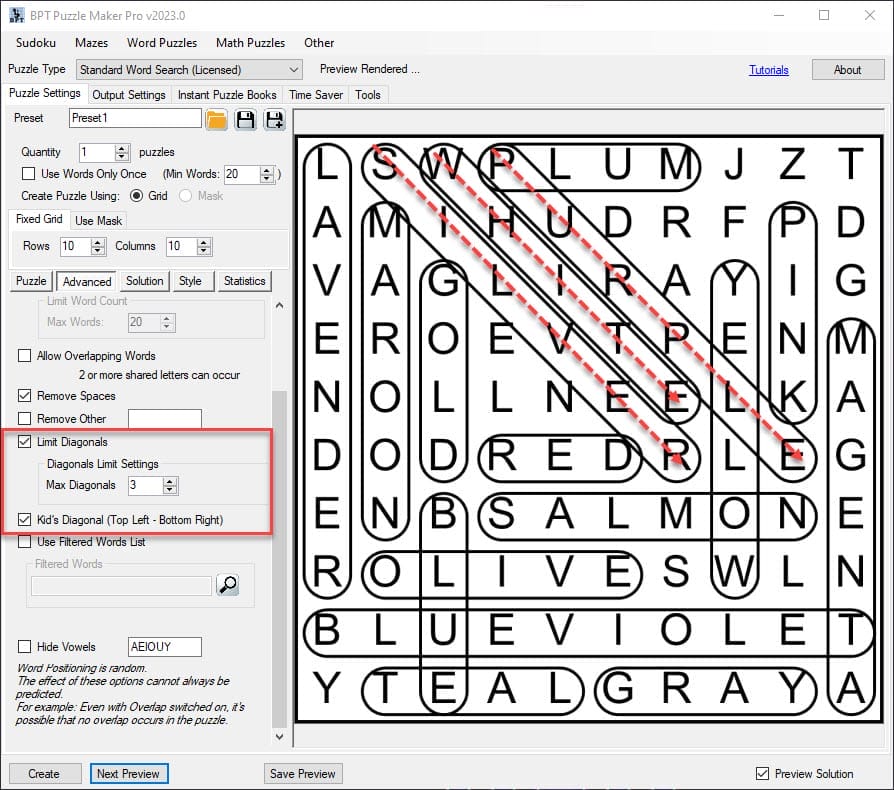Image resolution: width=894 pixels, height=790 pixels.
Task: Uncheck the Limit Diagonals checkbox
Action: (25, 442)
